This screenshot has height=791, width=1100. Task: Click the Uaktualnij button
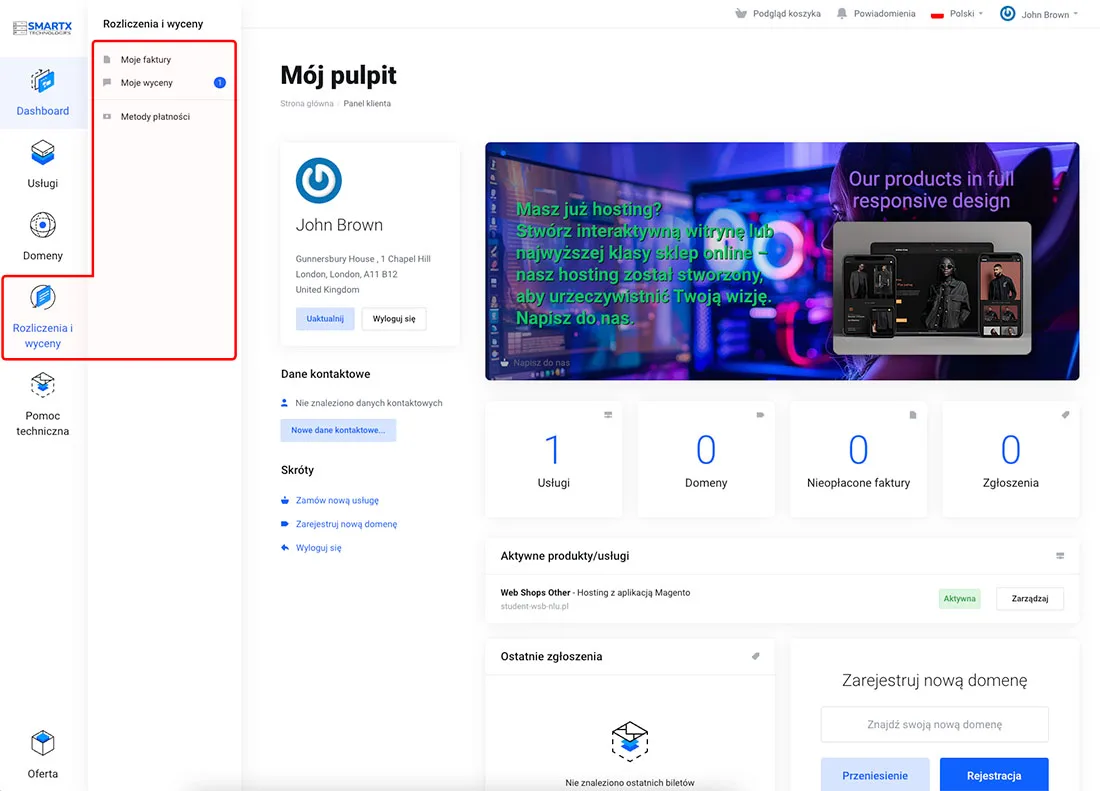[x=325, y=318]
